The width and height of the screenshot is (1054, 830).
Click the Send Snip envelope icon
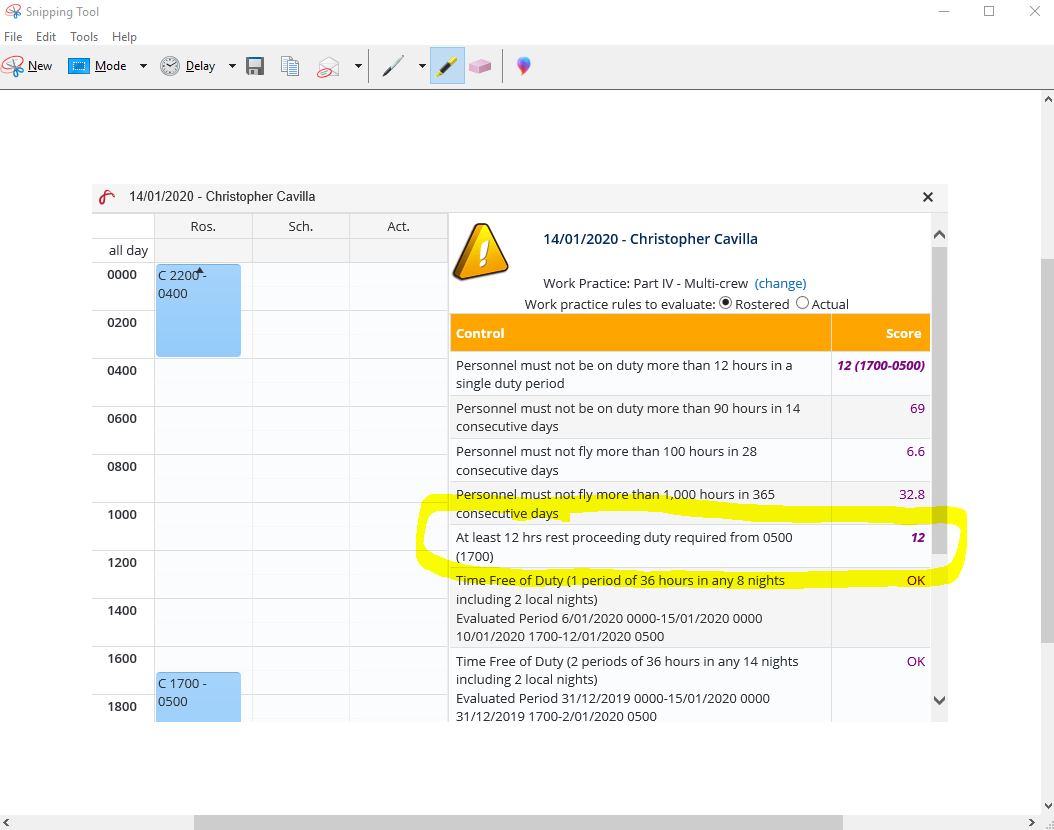pyautogui.click(x=328, y=66)
